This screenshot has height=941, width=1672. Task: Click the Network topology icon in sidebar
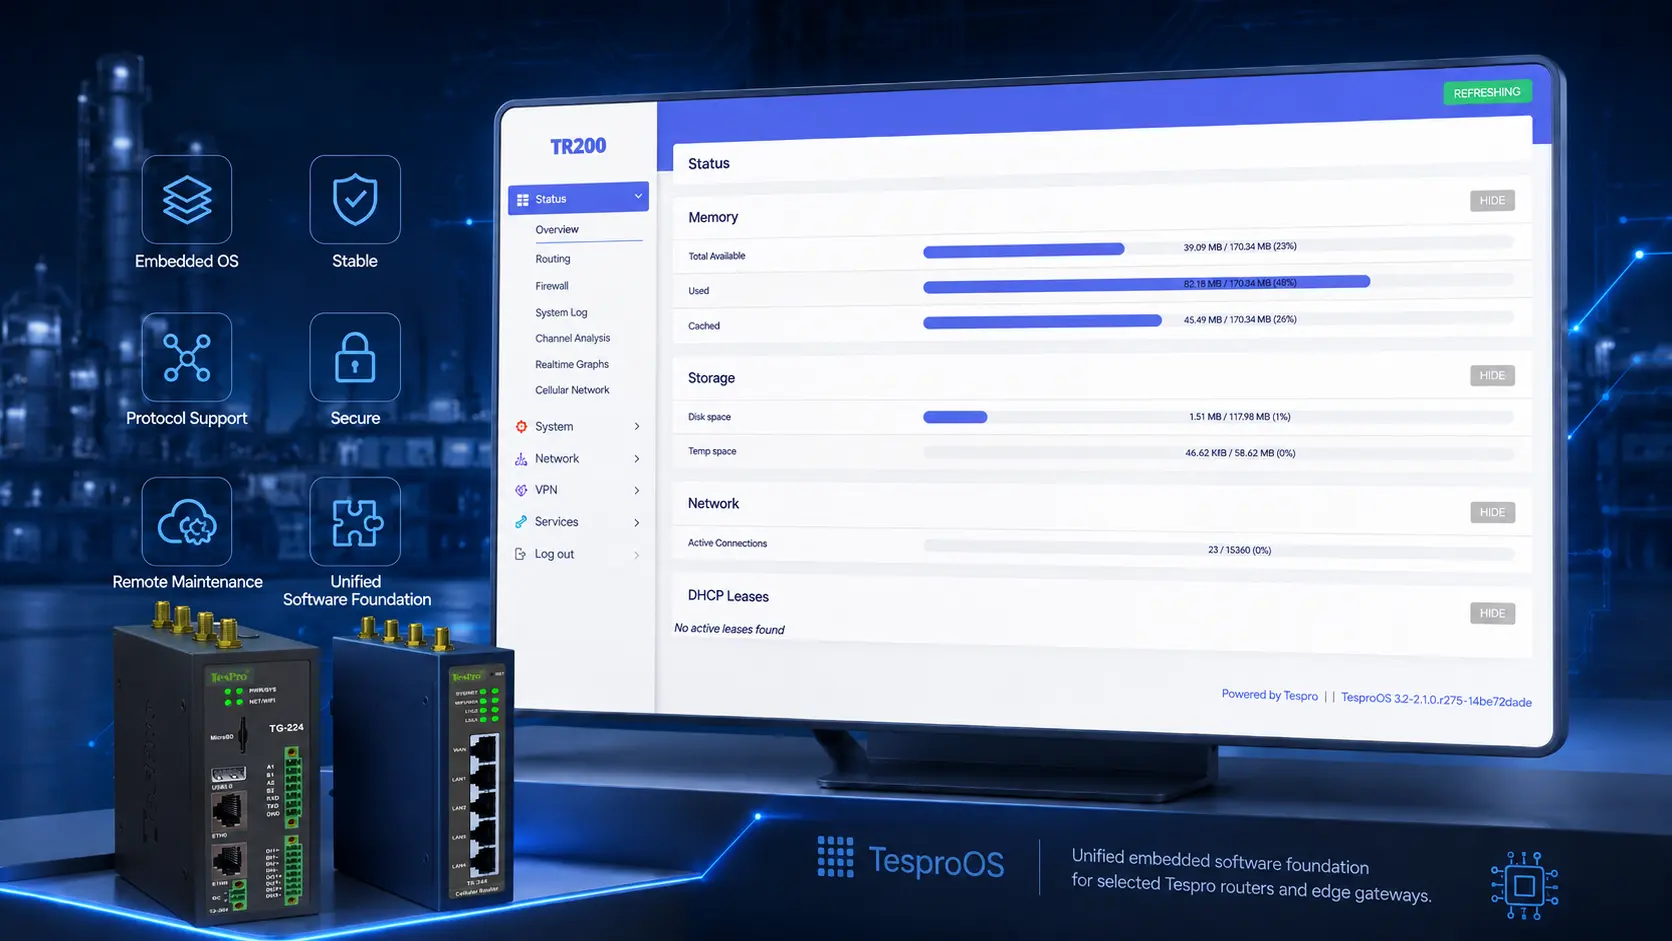coord(521,459)
